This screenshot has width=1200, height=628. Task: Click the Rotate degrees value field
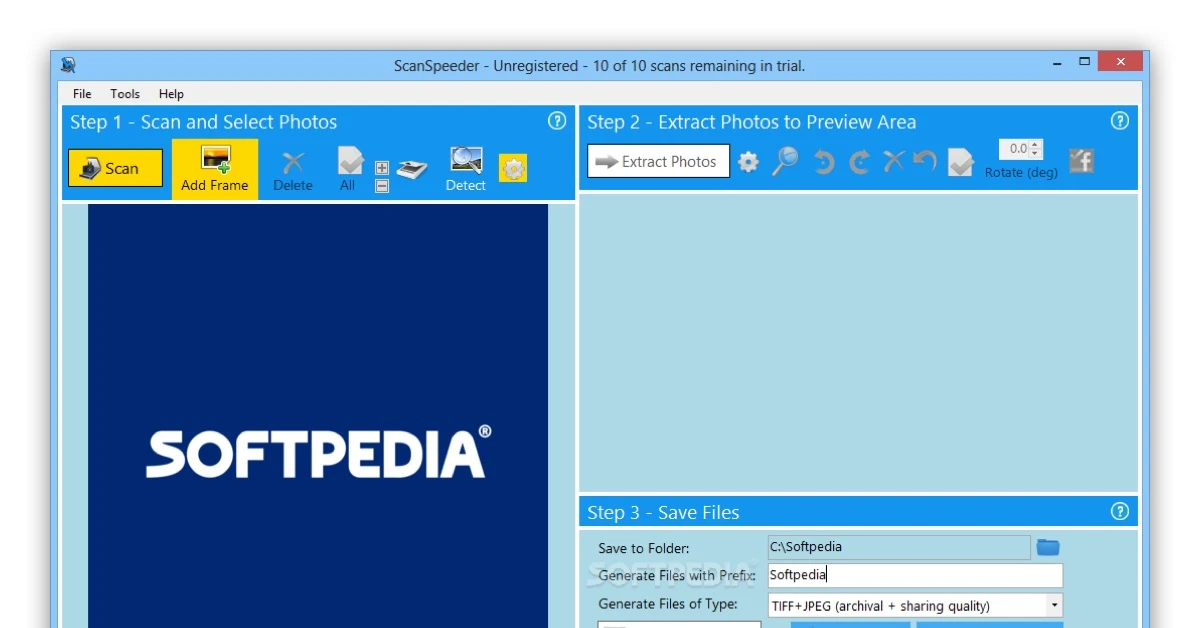tap(1014, 149)
